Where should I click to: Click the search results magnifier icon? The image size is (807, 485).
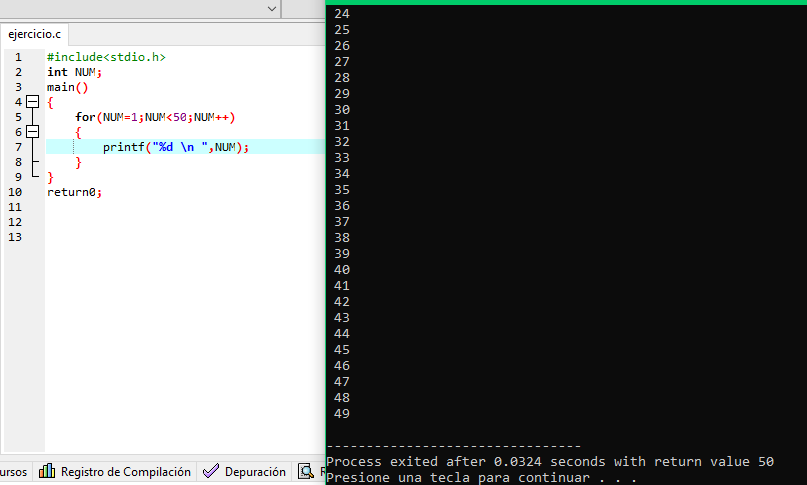(306, 471)
